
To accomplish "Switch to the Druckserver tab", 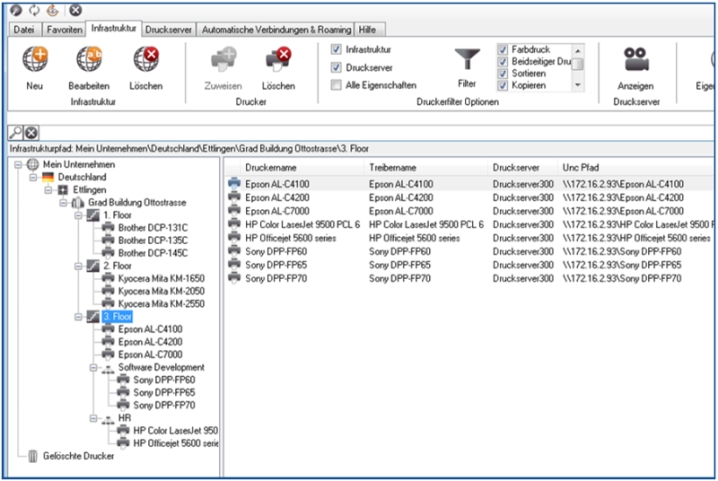I will pos(169,30).
